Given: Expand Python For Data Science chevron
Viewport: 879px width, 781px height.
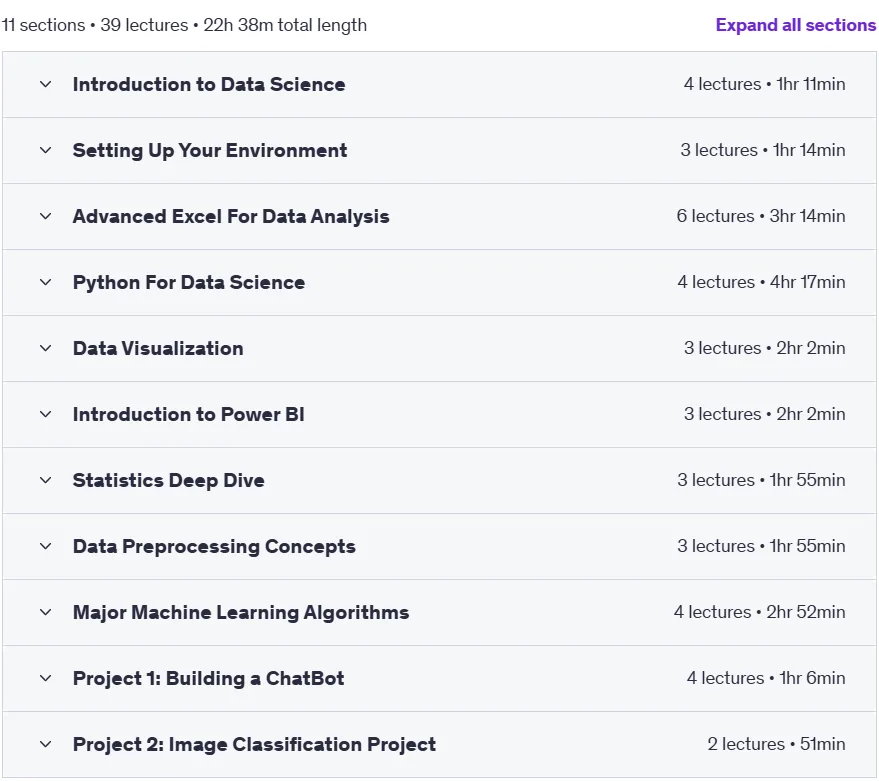Looking at the screenshot, I should click(x=46, y=283).
